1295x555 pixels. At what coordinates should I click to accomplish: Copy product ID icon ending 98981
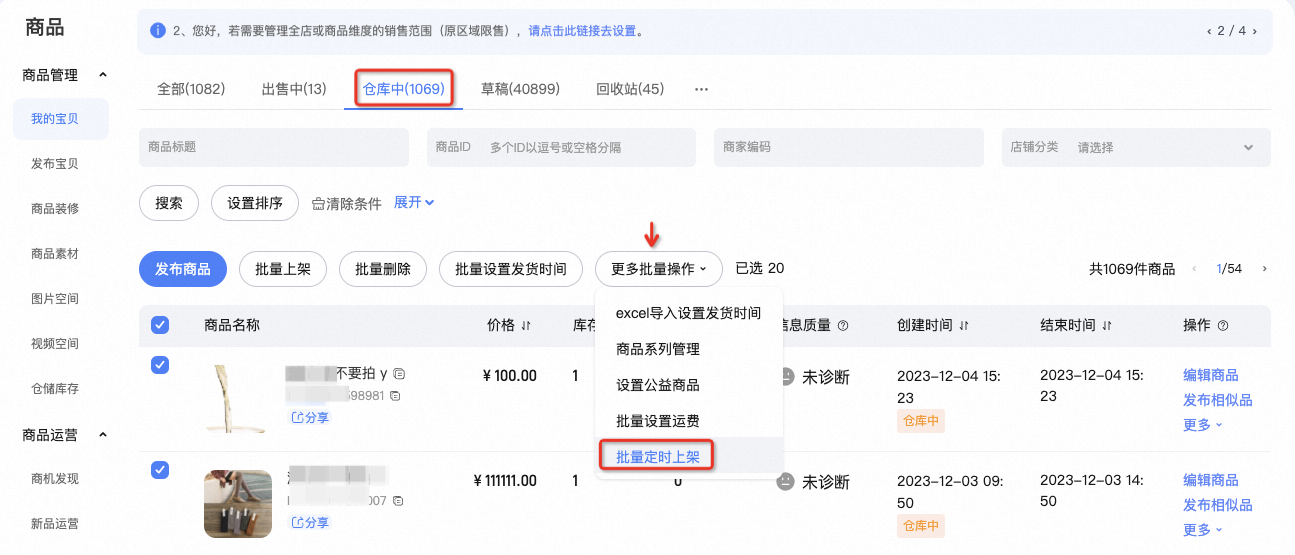point(394,396)
